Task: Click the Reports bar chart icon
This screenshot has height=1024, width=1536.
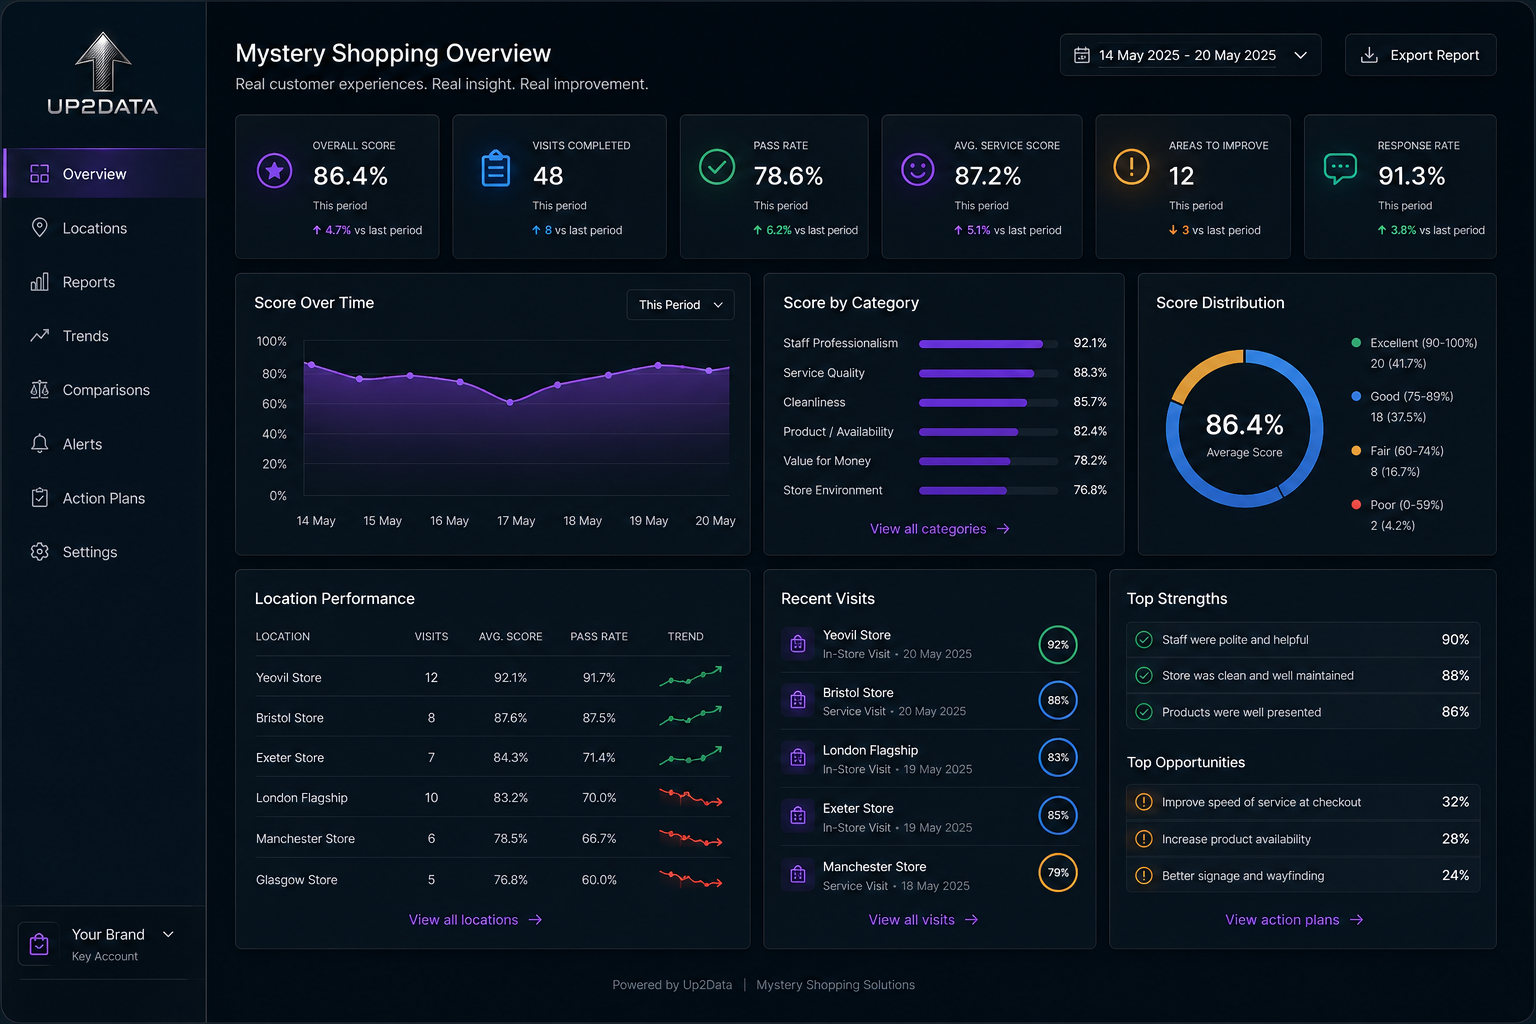Action: [x=39, y=282]
